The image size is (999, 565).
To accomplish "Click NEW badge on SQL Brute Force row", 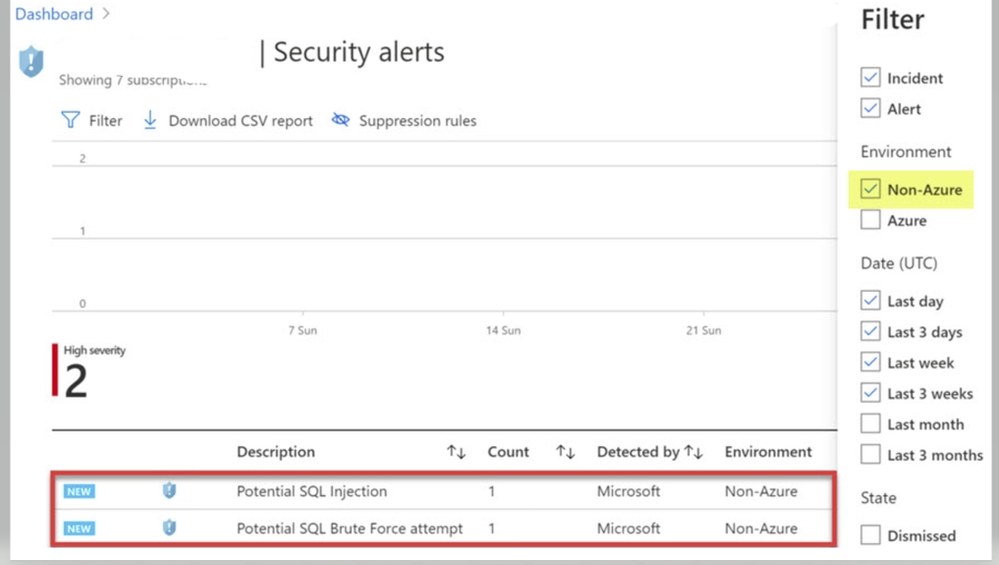I will pos(79,528).
